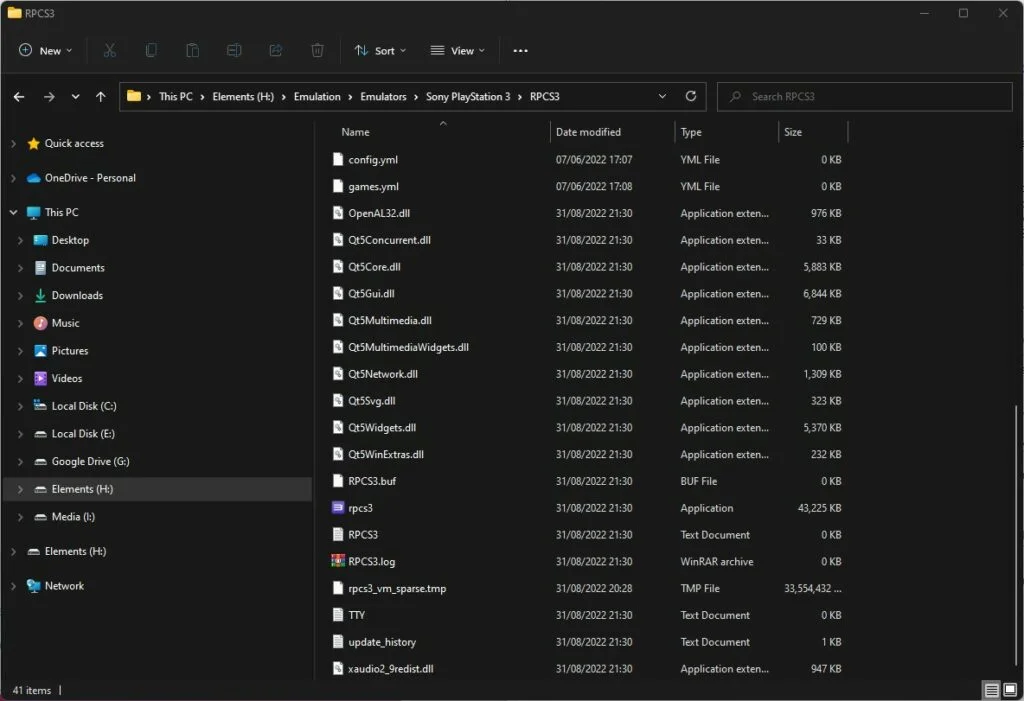Click the Local Disk (C:) drive icon
This screenshot has width=1024, height=701.
tap(40, 406)
